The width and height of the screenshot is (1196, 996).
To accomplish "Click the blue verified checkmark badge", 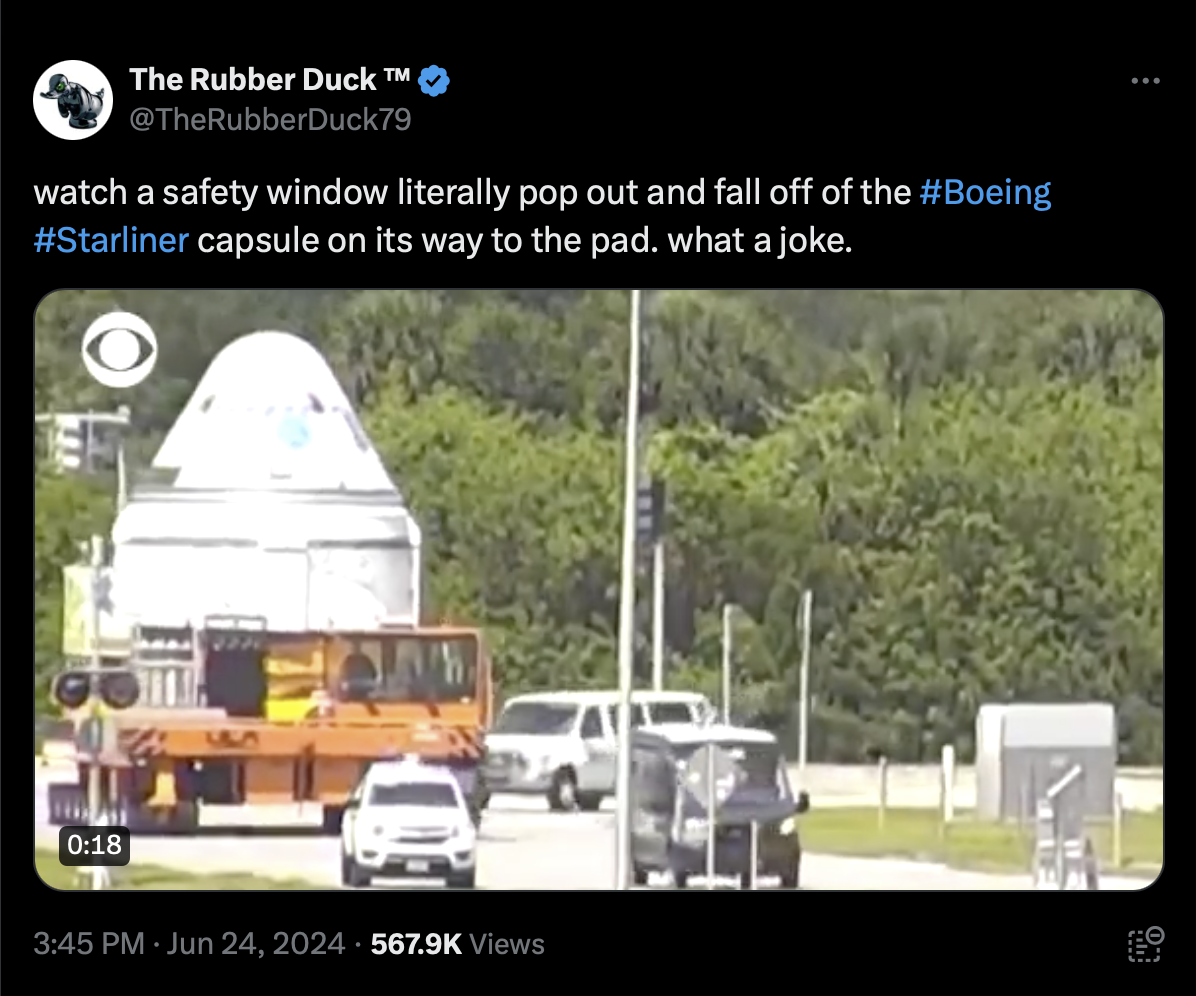I will 434,80.
